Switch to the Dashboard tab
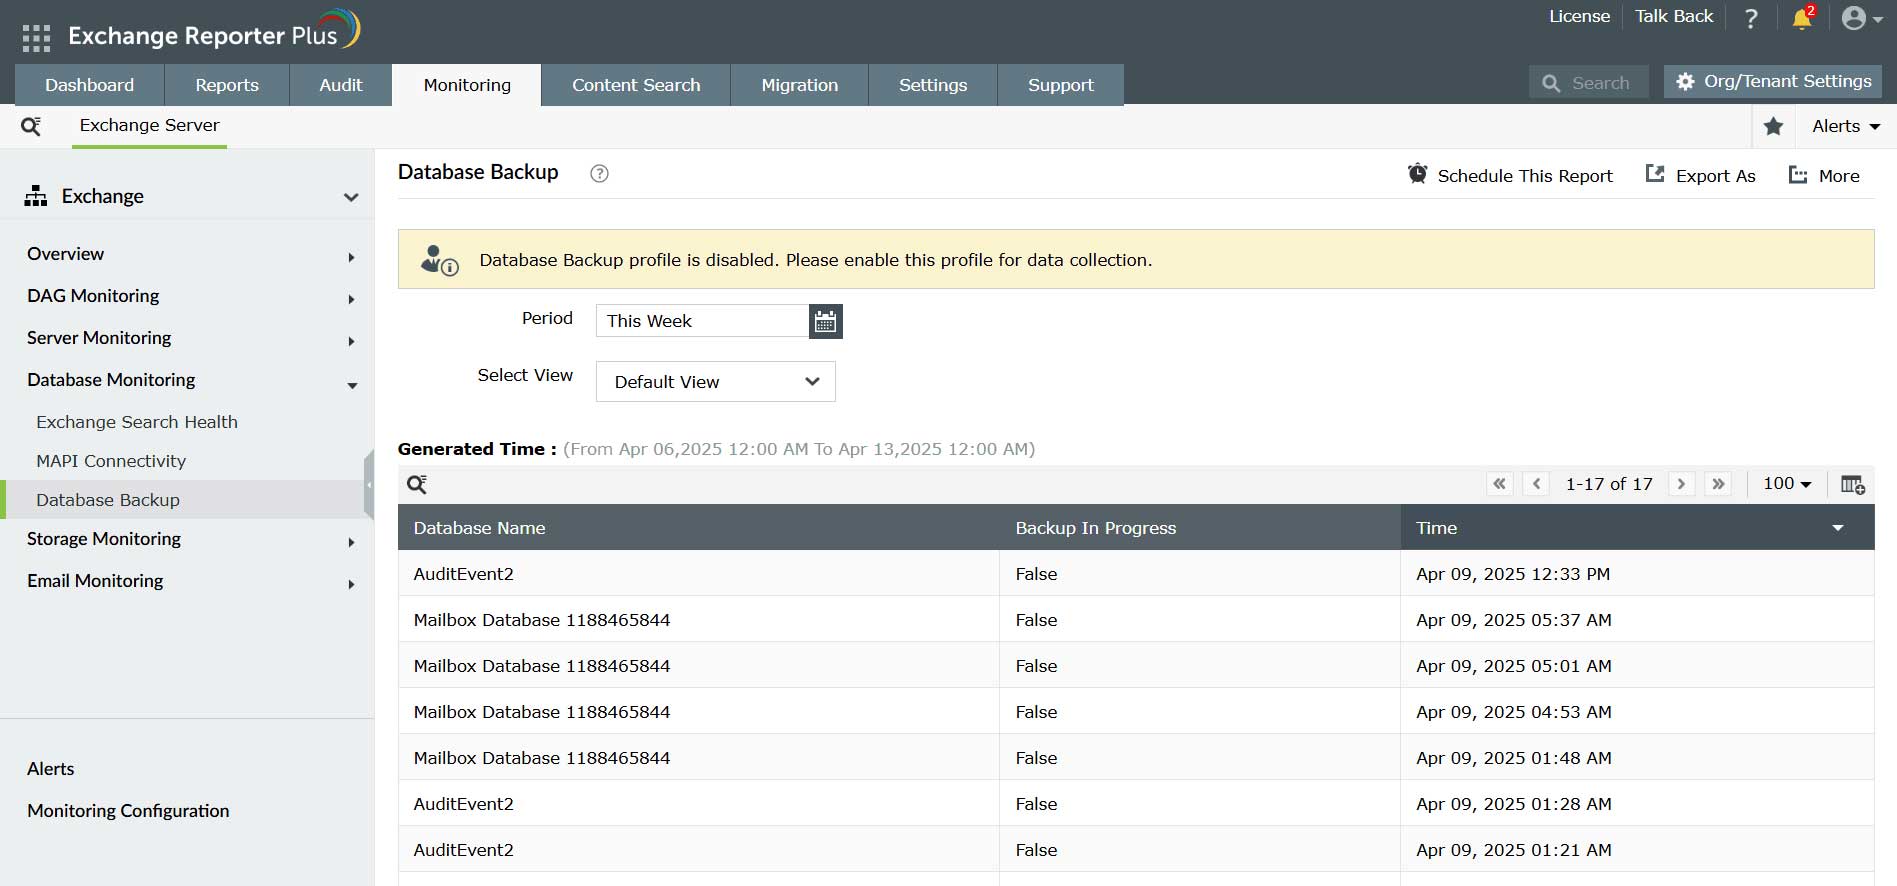Viewport: 1897px width, 886px height. [x=90, y=85]
